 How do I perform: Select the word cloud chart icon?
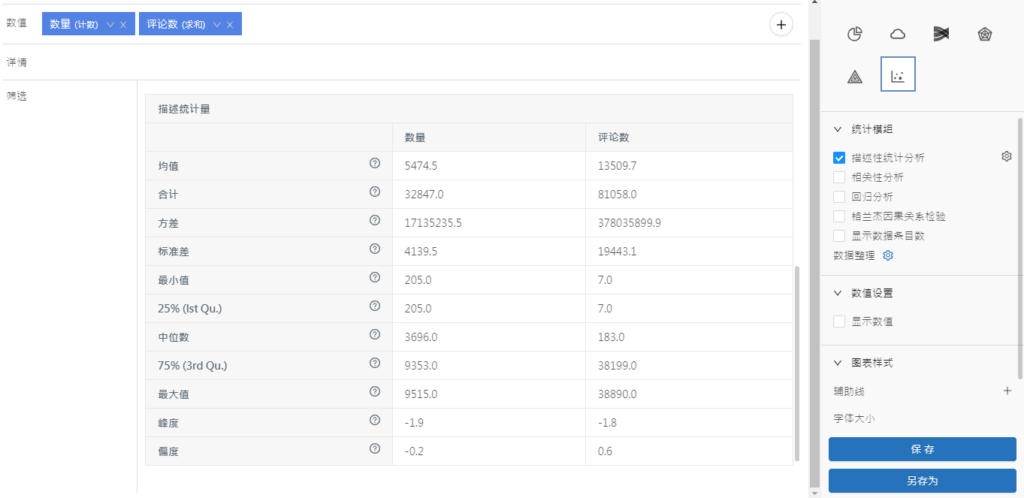898,34
